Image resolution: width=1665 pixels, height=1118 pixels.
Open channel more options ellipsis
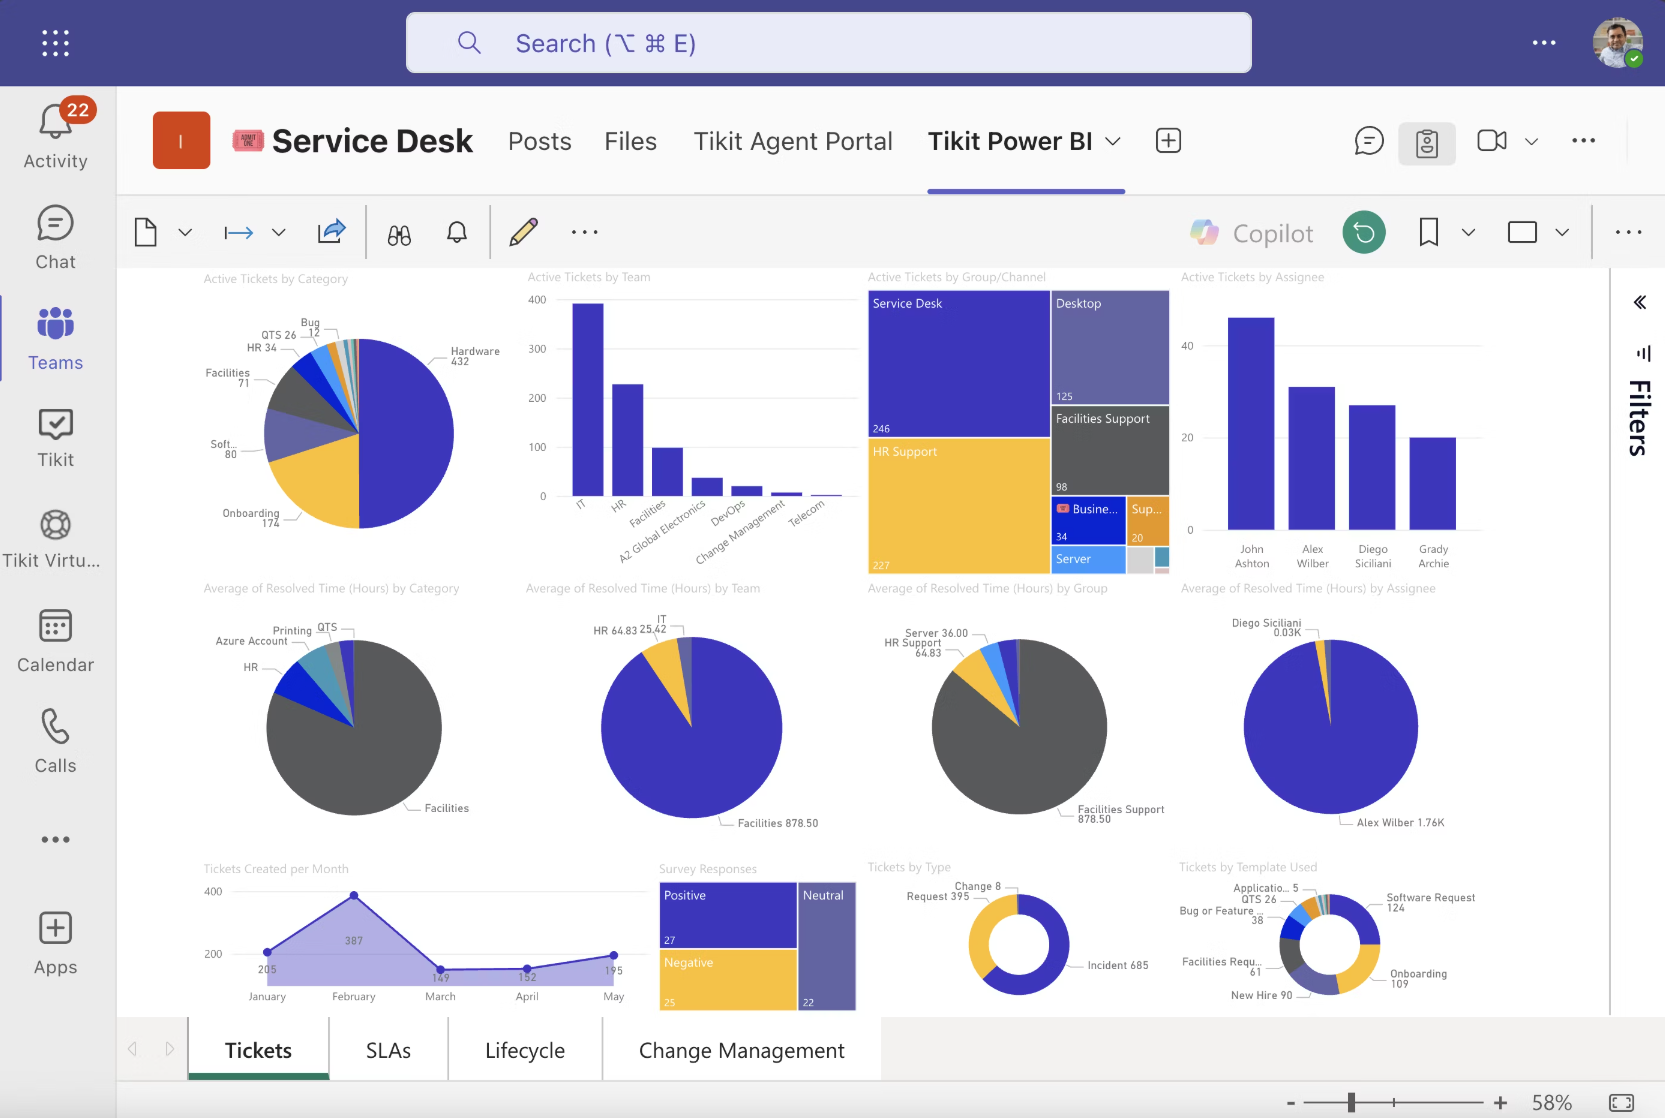click(x=1584, y=141)
